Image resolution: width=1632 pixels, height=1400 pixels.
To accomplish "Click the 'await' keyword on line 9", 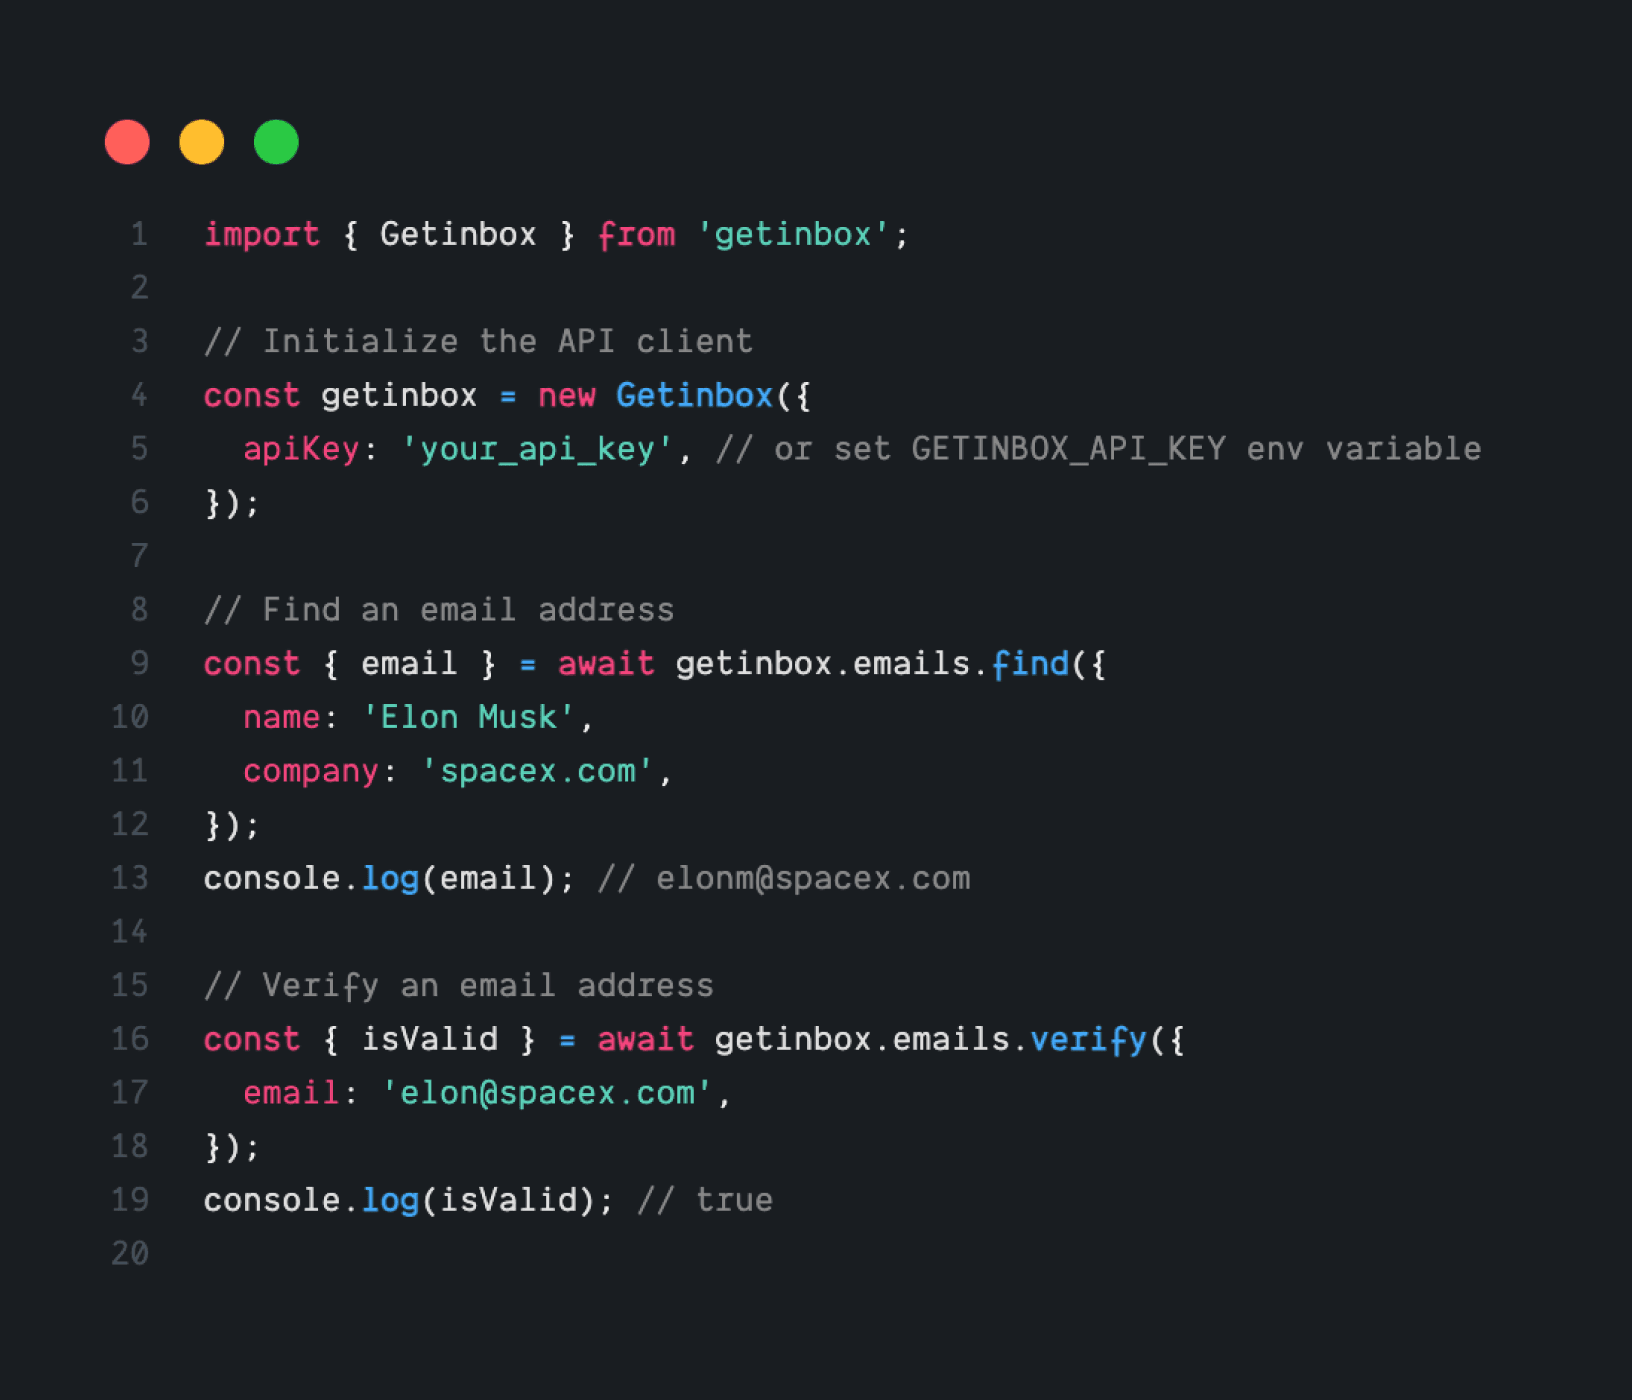I will point(606,664).
